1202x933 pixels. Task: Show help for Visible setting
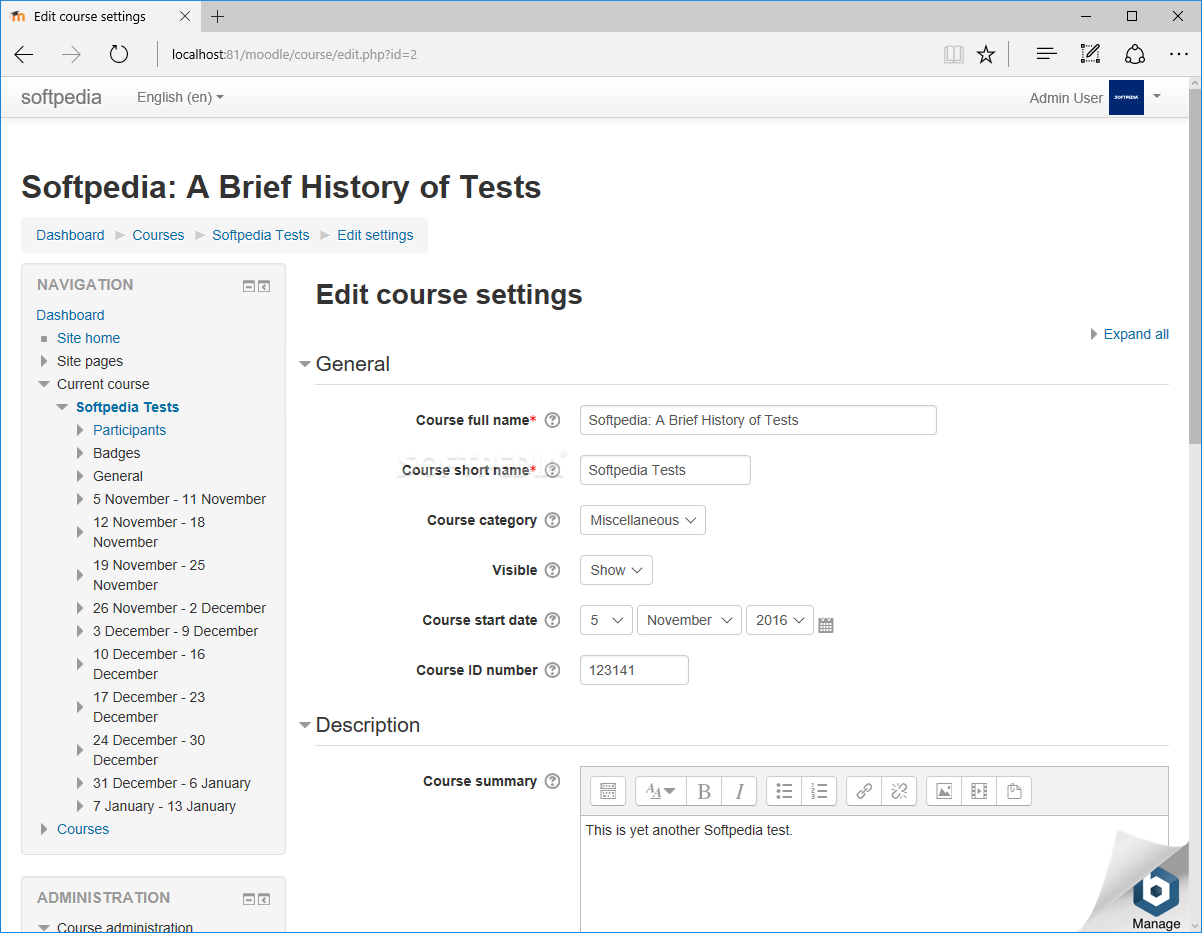pyautogui.click(x=552, y=570)
